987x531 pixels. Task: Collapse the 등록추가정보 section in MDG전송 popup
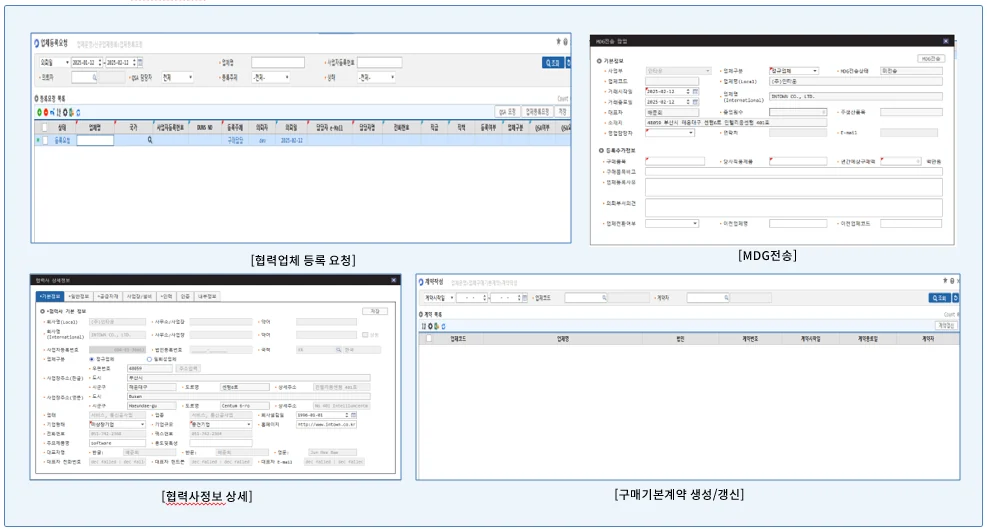pos(601,150)
